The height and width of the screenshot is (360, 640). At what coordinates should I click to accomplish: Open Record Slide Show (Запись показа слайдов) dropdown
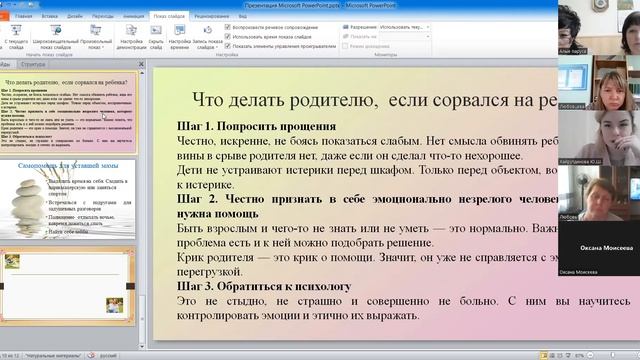207,37
